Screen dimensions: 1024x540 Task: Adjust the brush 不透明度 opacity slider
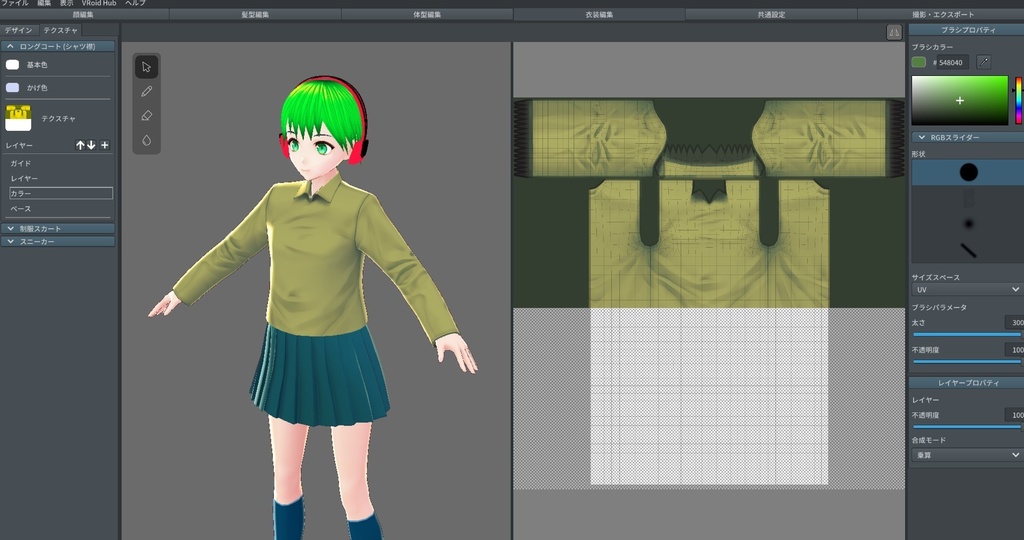[967, 362]
